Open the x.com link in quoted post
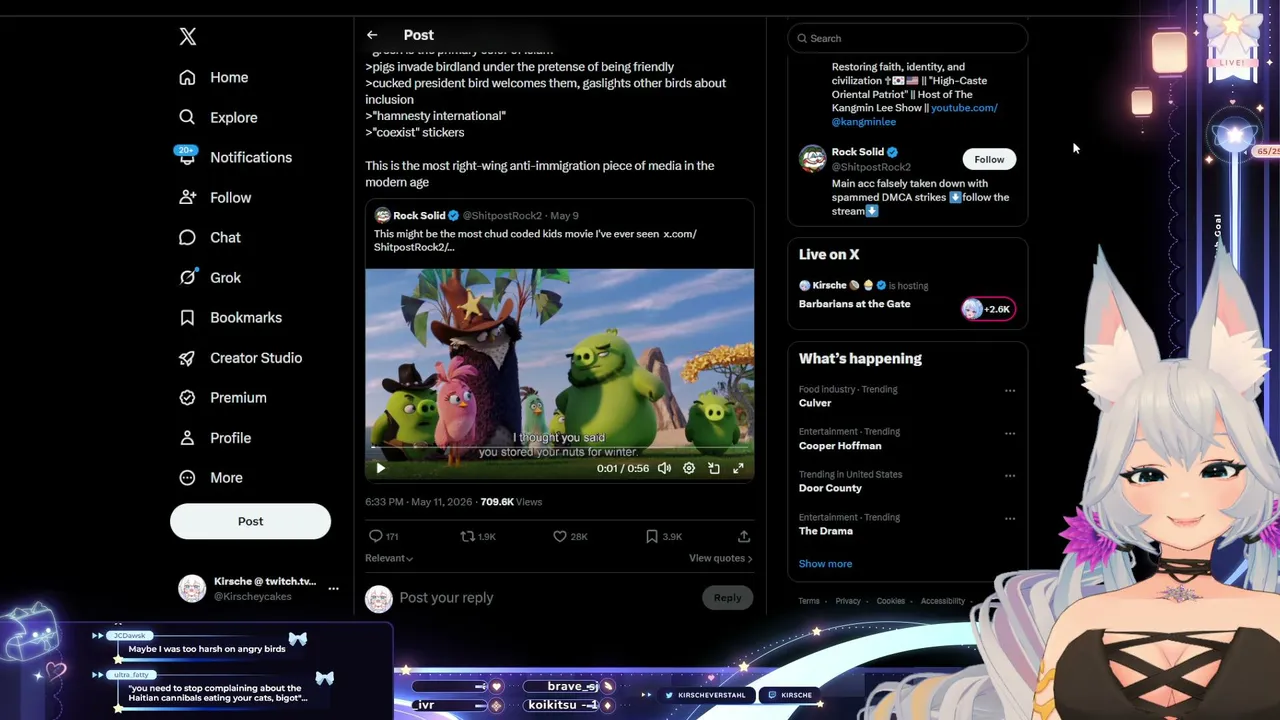Viewport: 1280px width, 720px height. click(x=680, y=234)
